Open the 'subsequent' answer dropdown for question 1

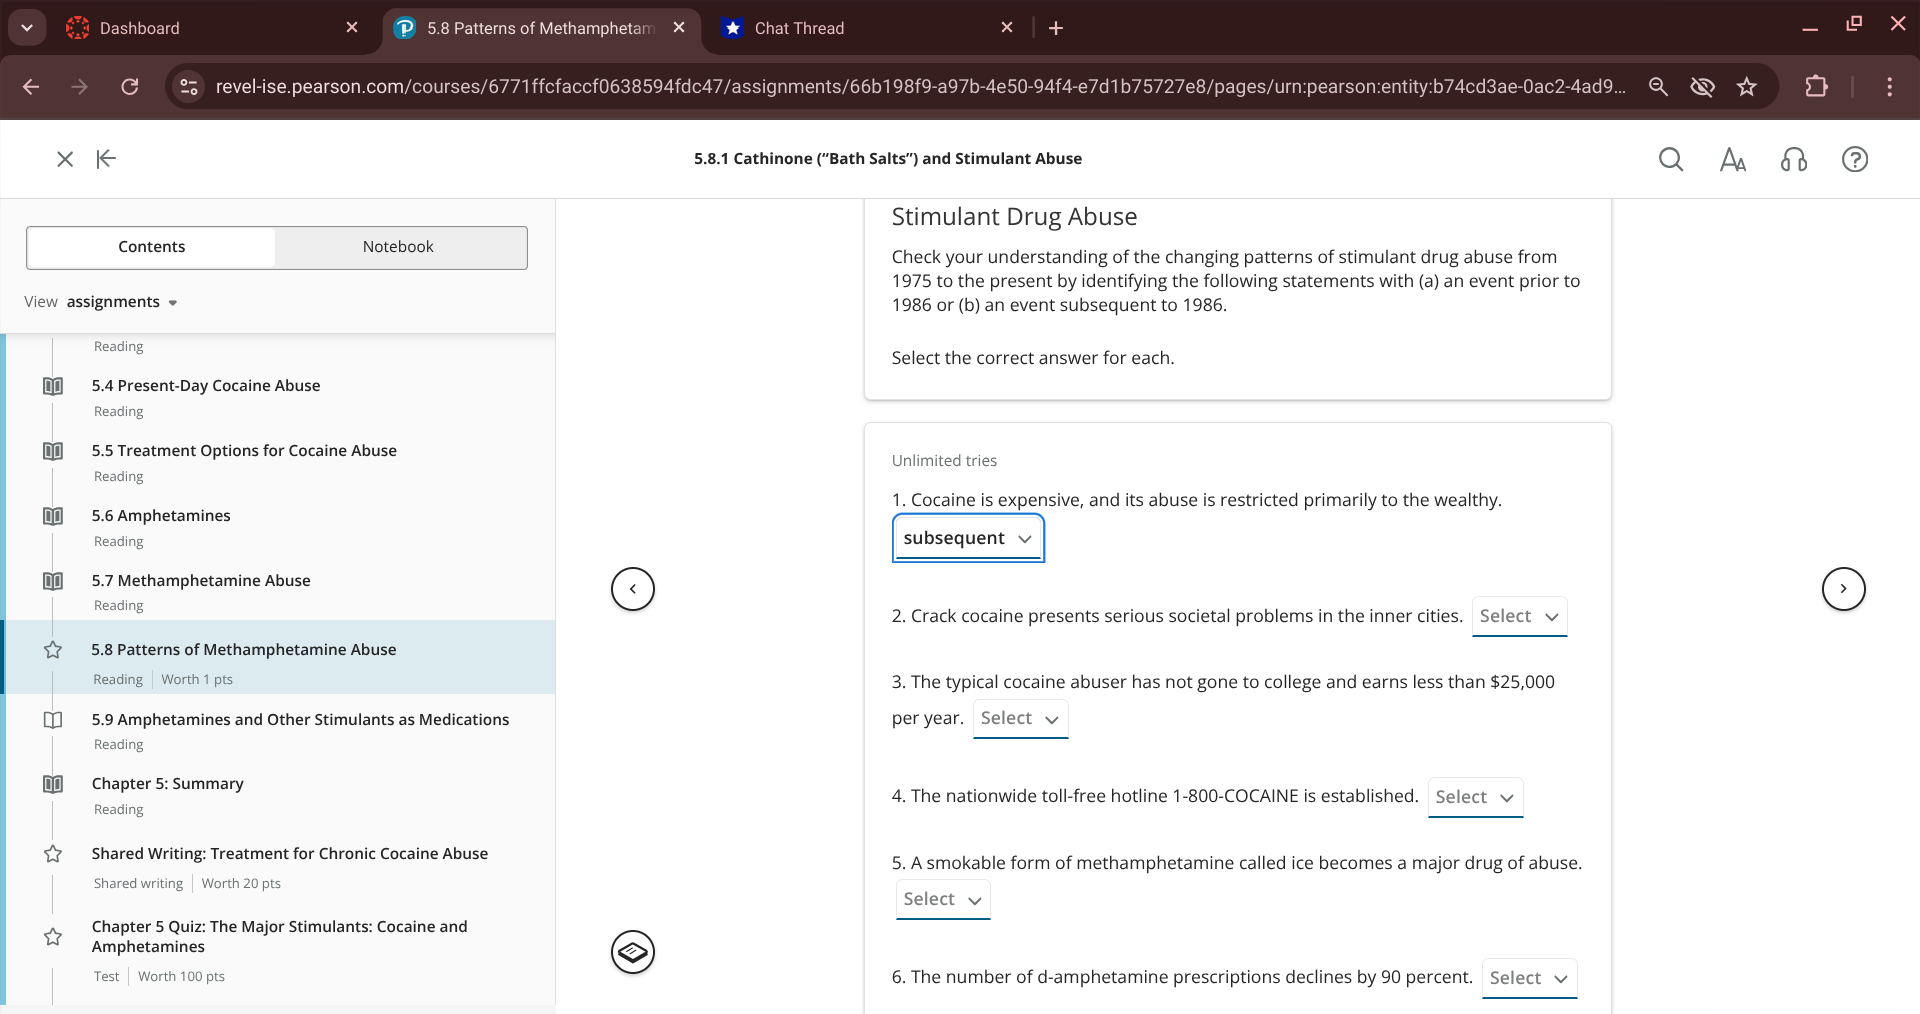[966, 538]
